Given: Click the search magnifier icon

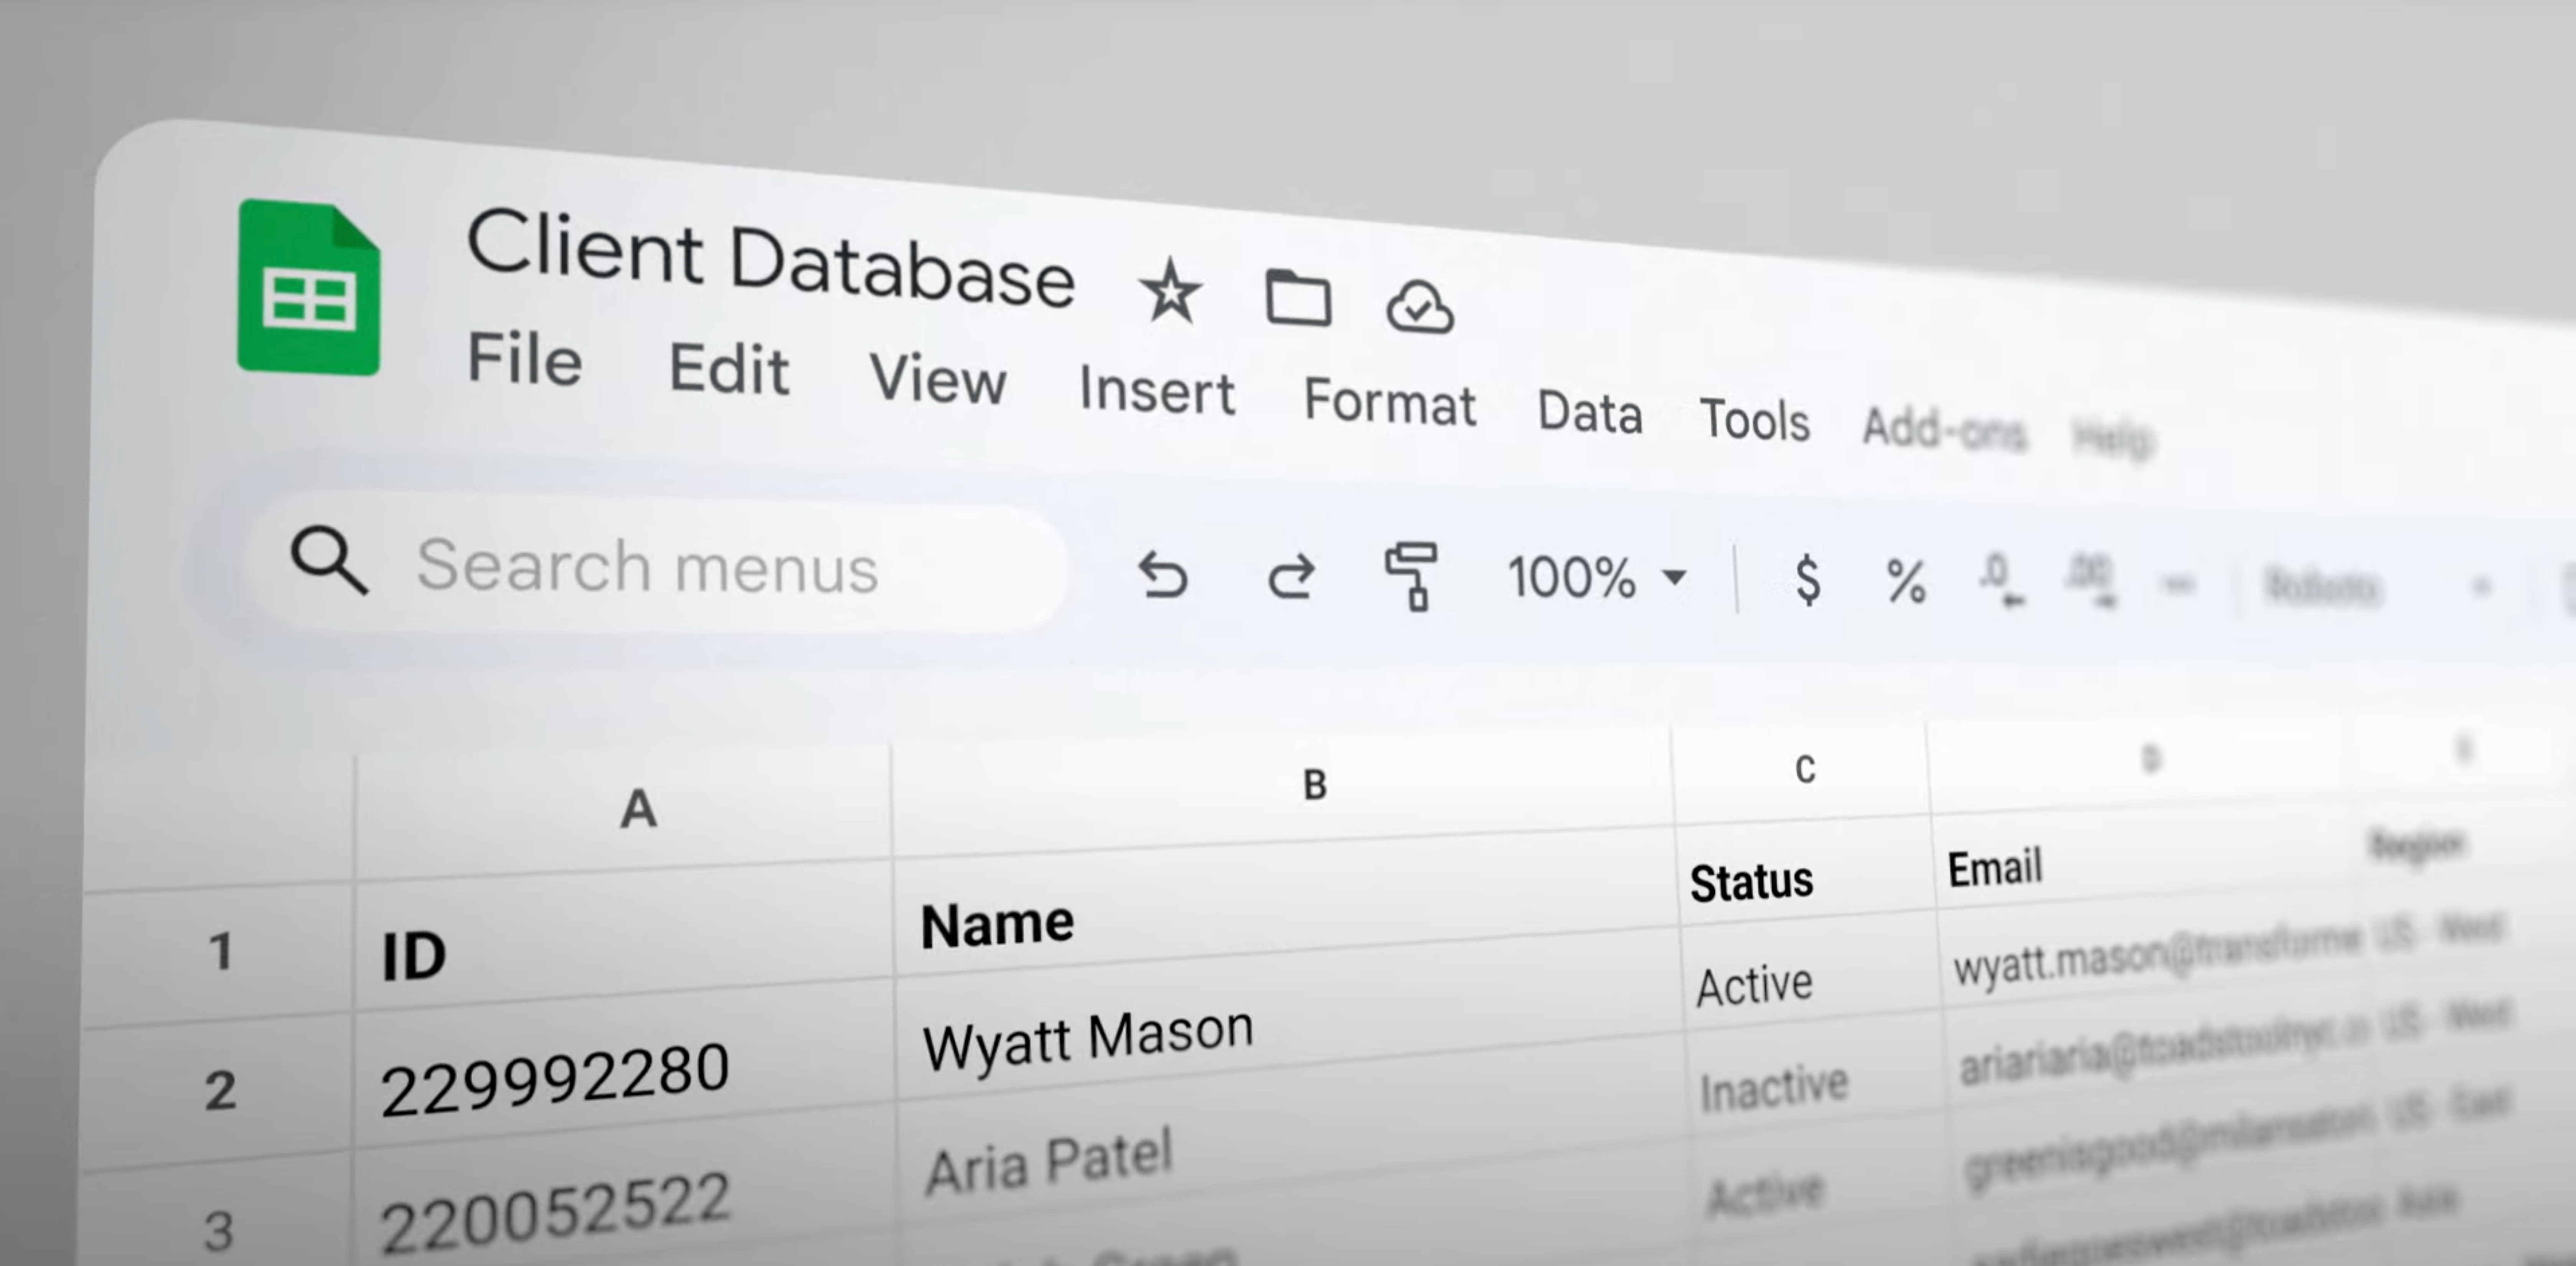Looking at the screenshot, I should coord(329,561).
